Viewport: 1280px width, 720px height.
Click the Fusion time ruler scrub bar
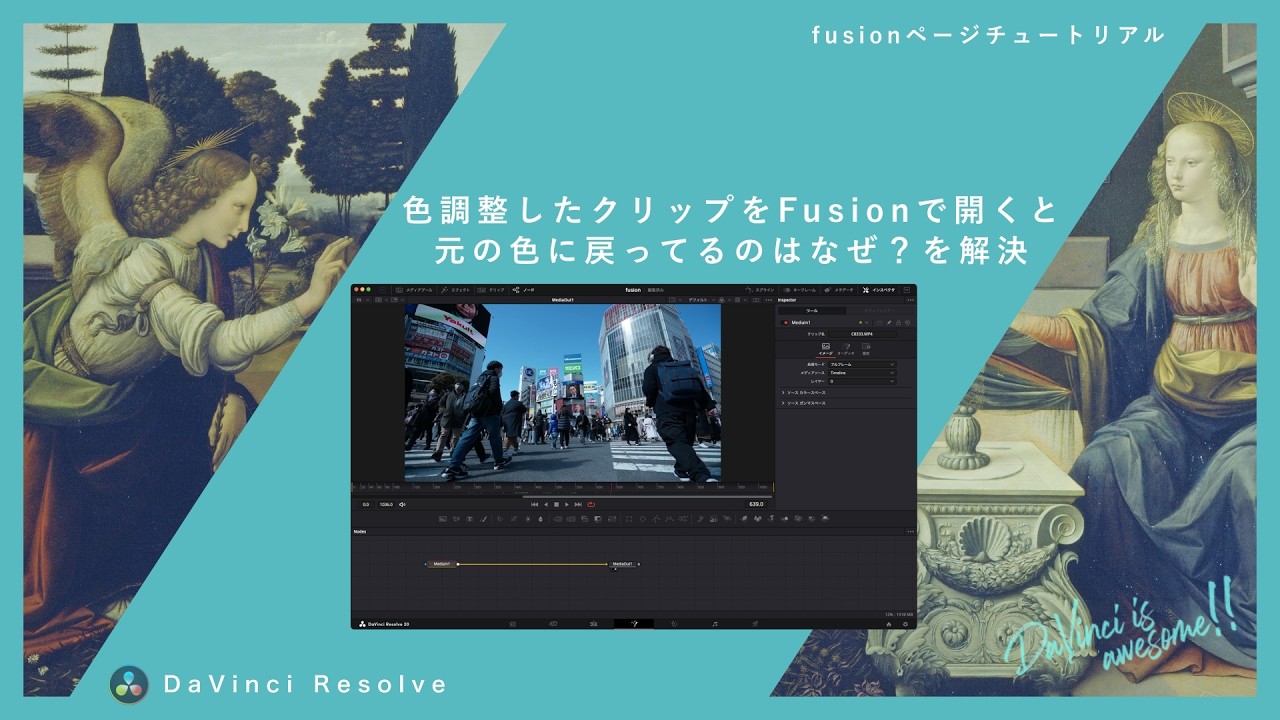point(562,488)
